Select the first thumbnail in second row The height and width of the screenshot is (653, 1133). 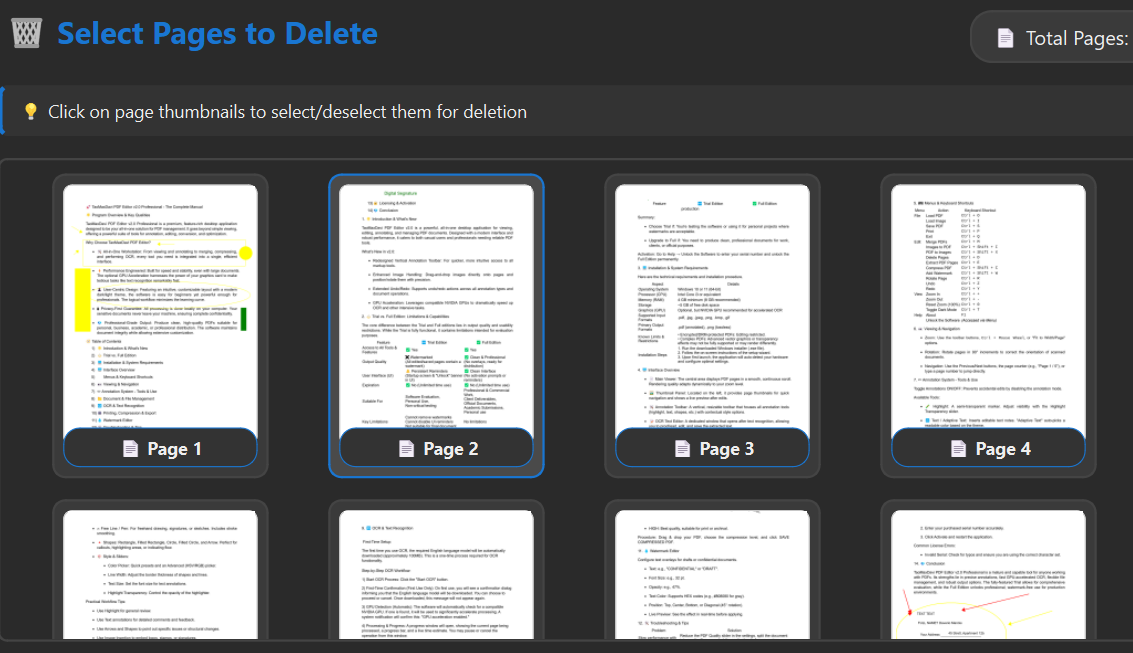tap(160, 575)
